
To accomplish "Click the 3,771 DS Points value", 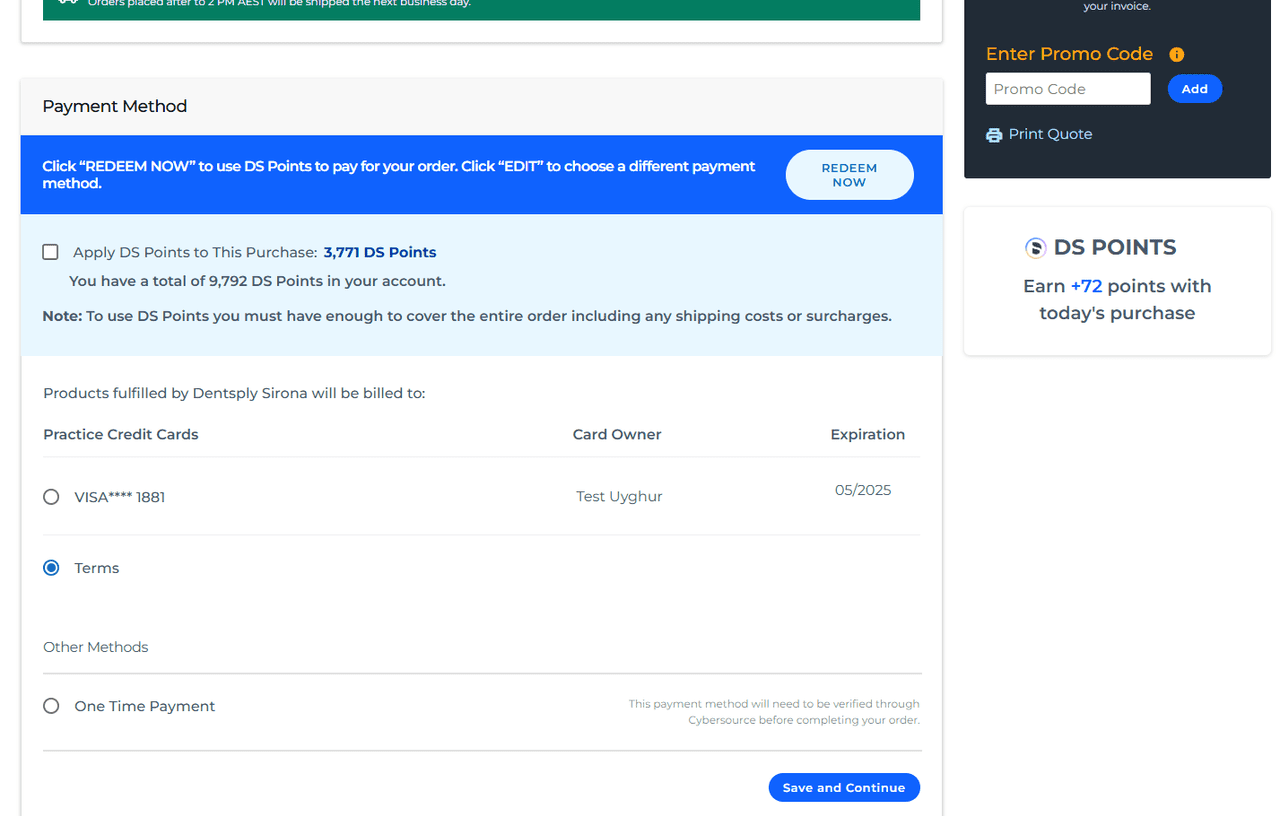I will (x=380, y=252).
